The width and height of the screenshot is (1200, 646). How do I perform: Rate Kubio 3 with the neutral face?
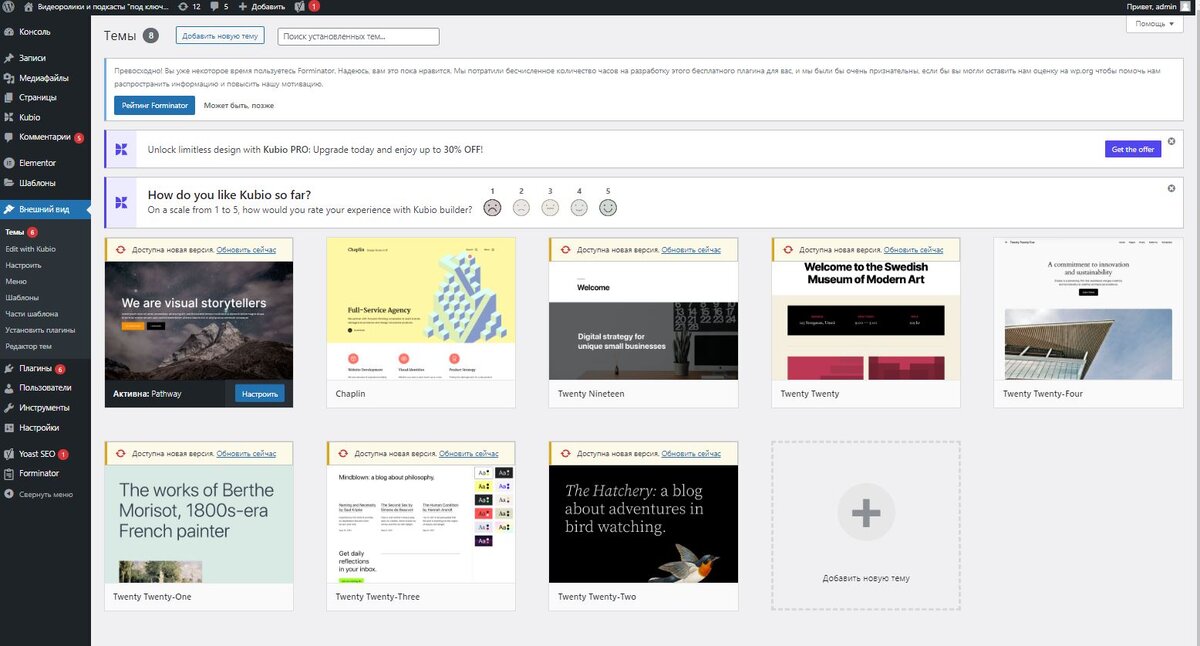tap(550, 208)
